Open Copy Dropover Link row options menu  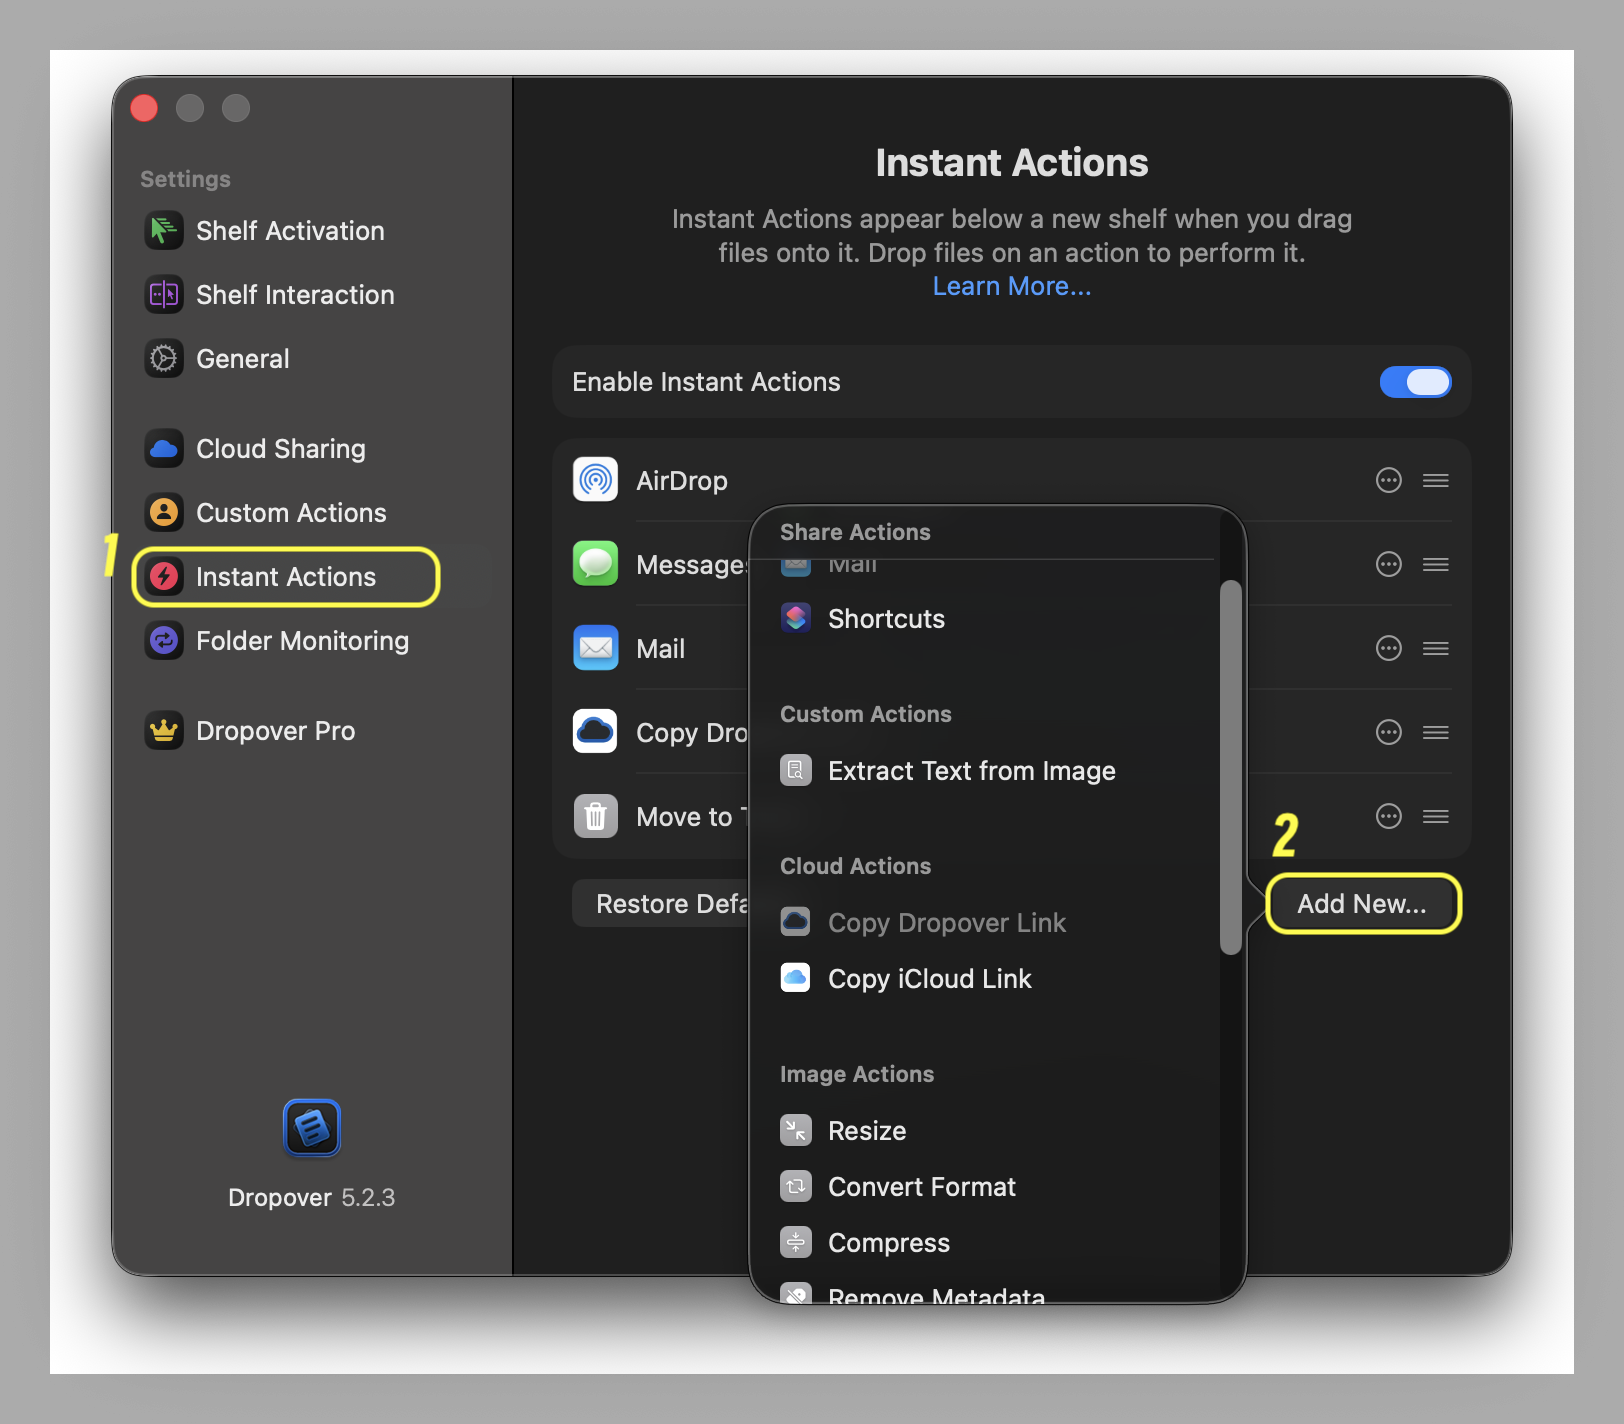click(1389, 733)
